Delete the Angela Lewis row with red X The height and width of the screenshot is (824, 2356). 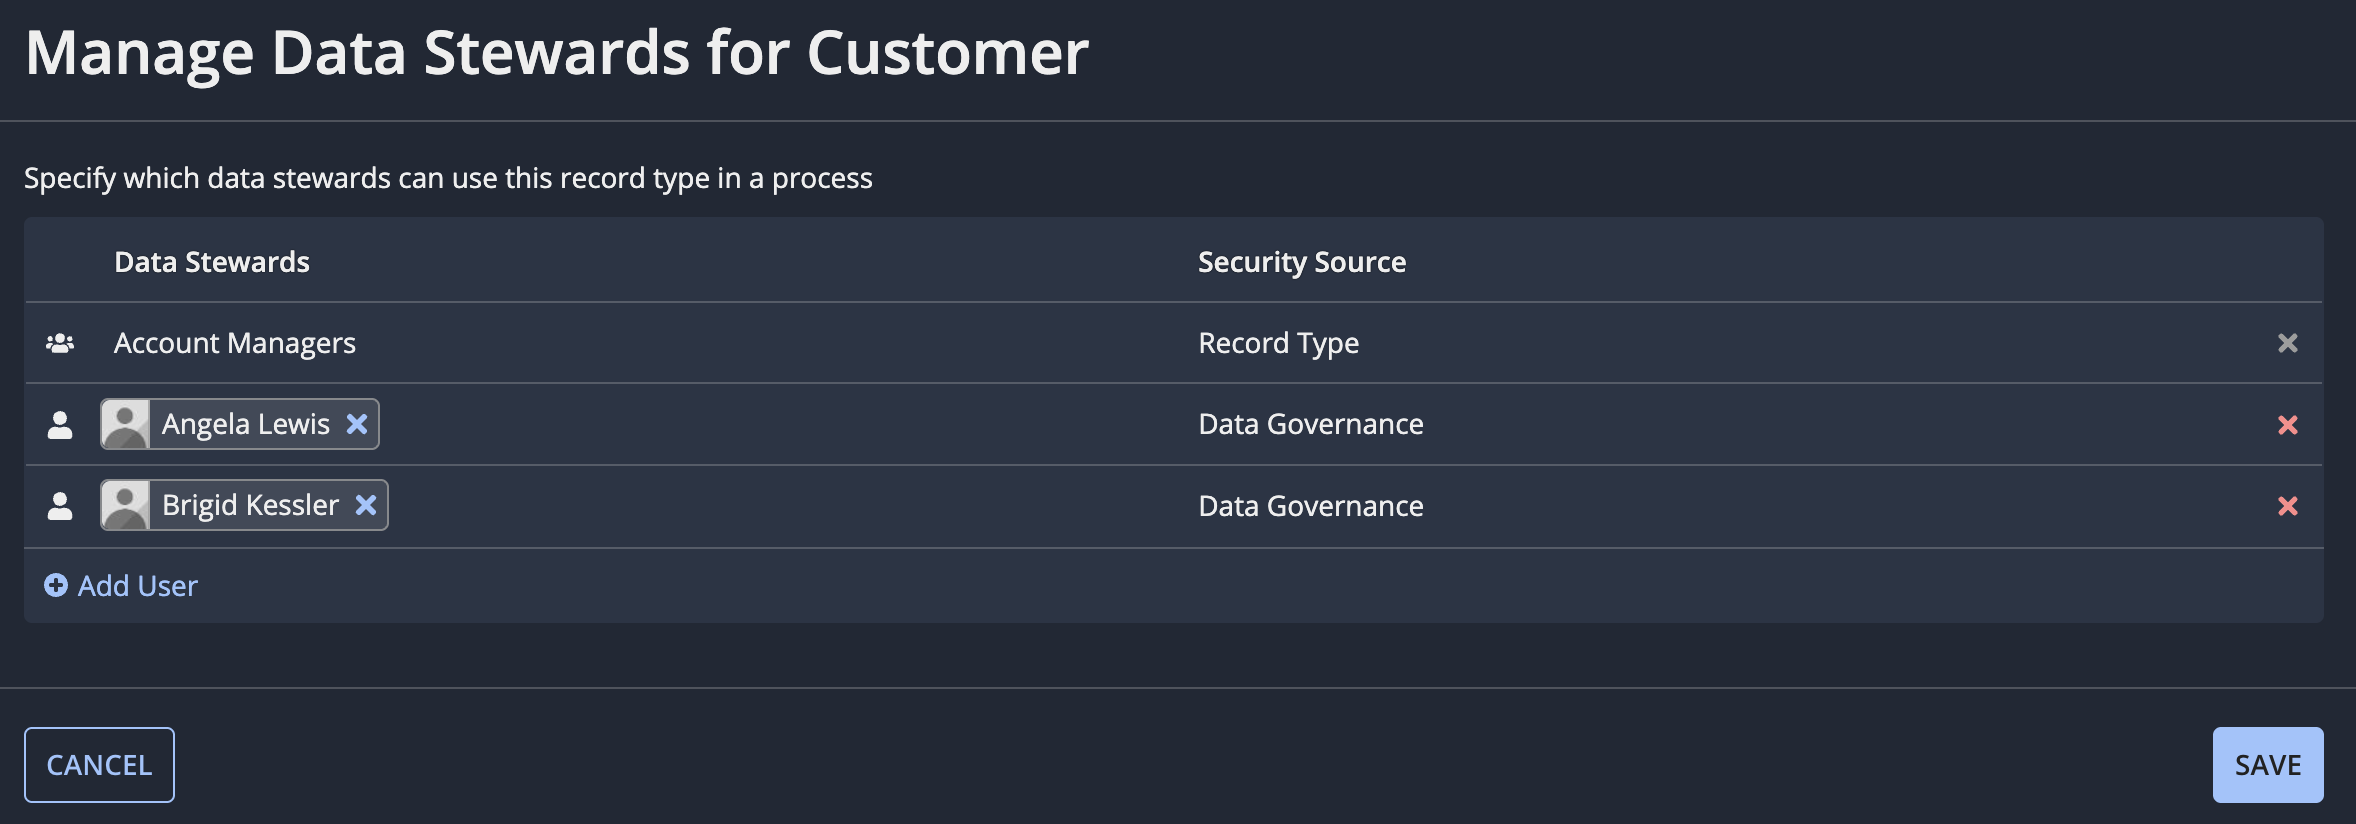[2287, 425]
